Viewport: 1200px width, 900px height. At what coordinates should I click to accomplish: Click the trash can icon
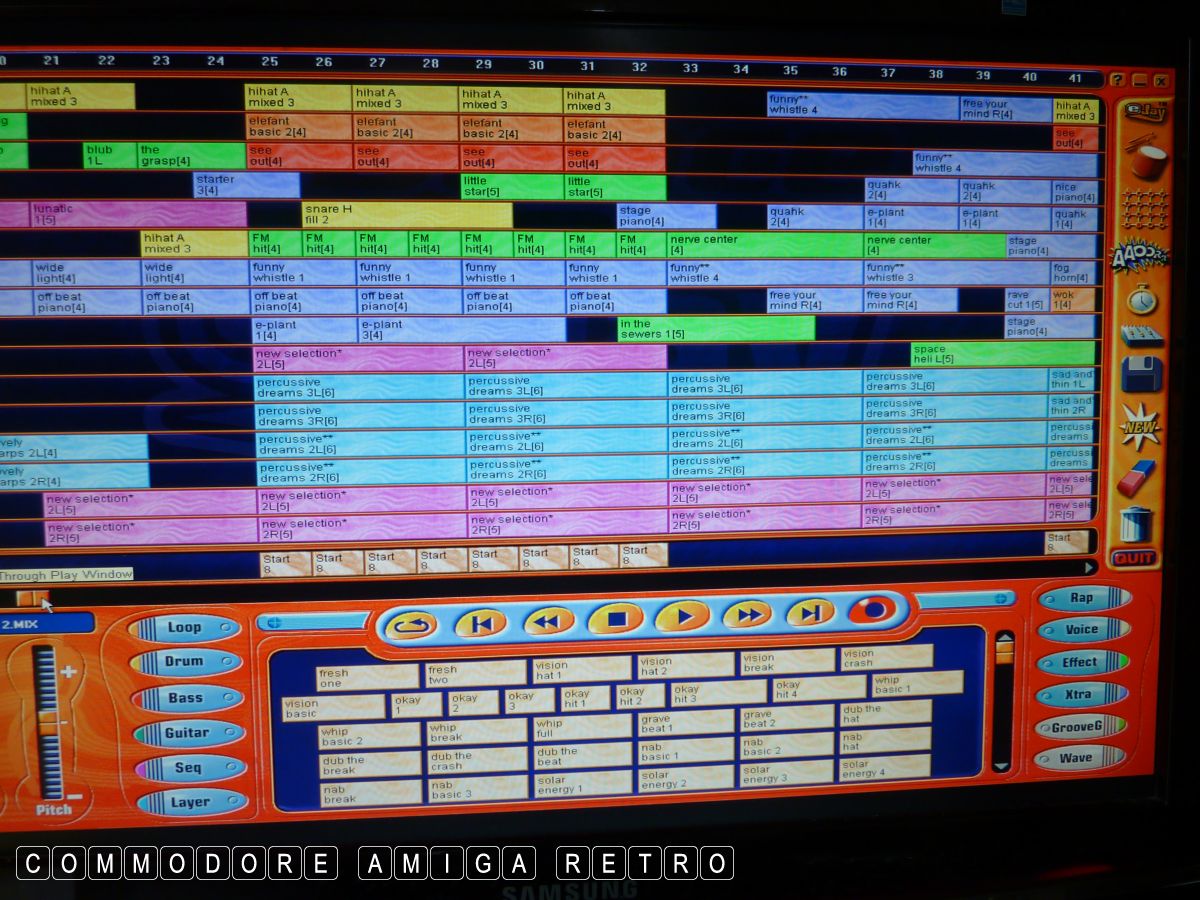tap(1136, 523)
